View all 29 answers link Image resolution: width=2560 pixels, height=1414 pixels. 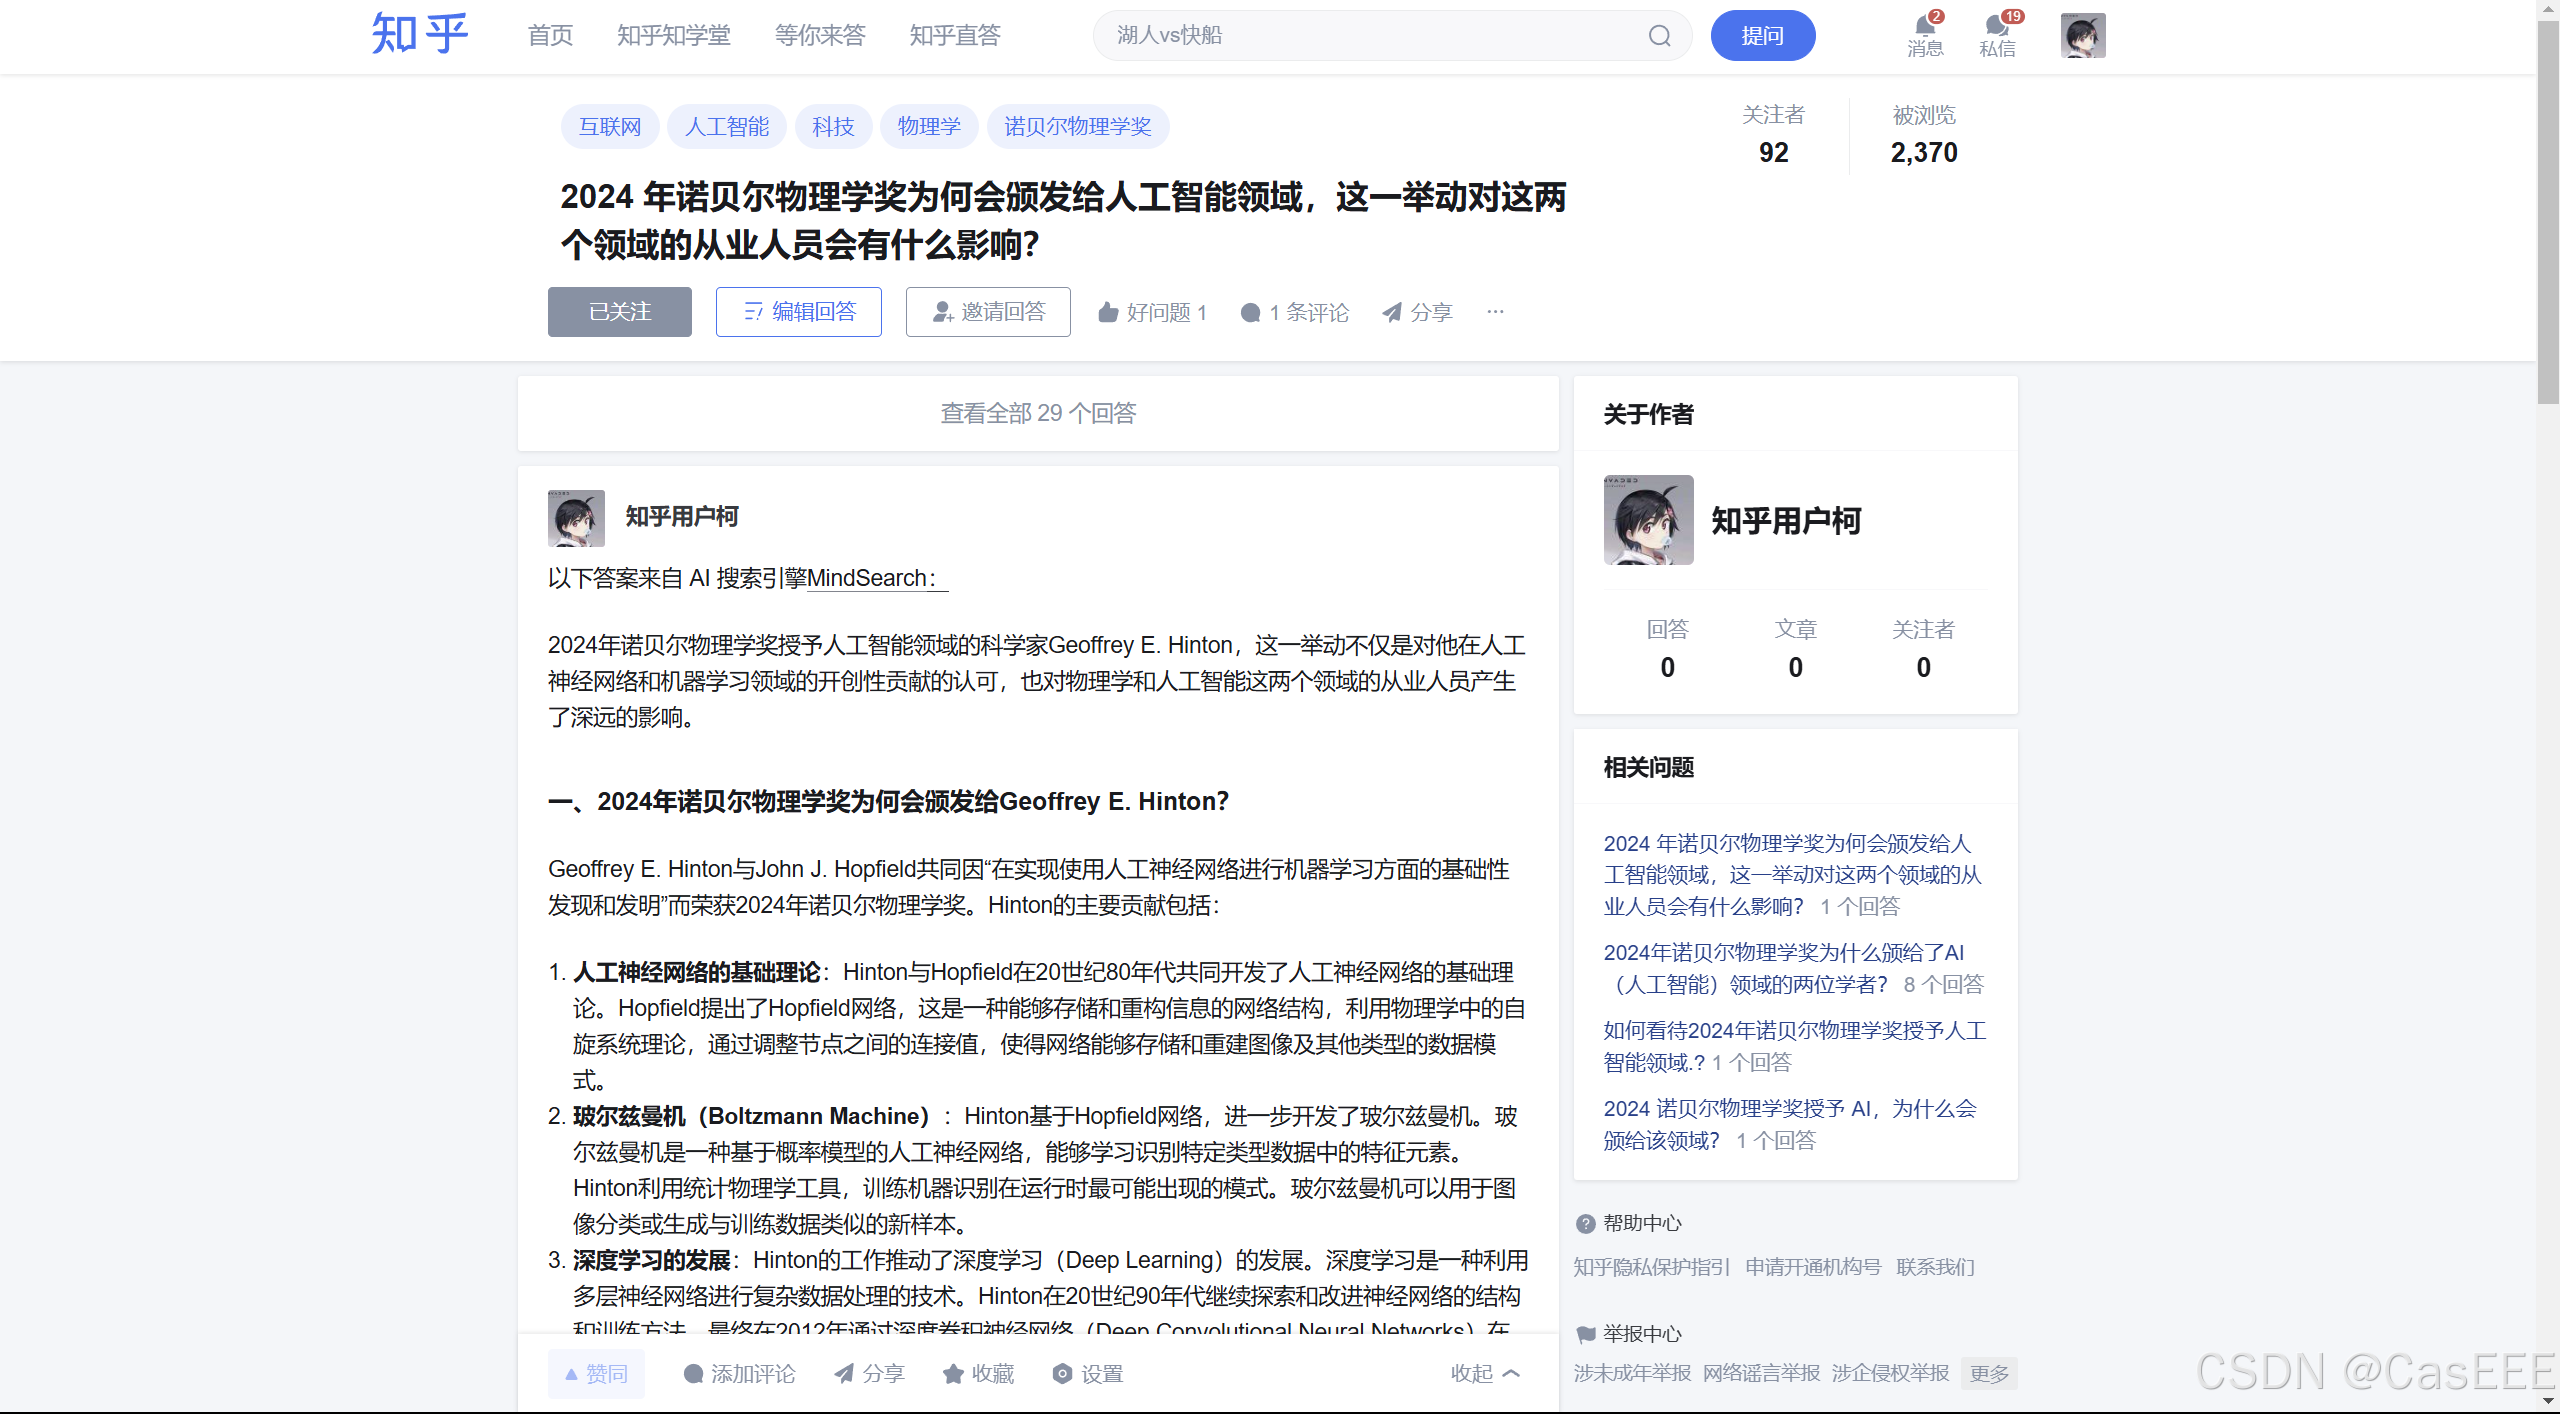coord(1038,413)
